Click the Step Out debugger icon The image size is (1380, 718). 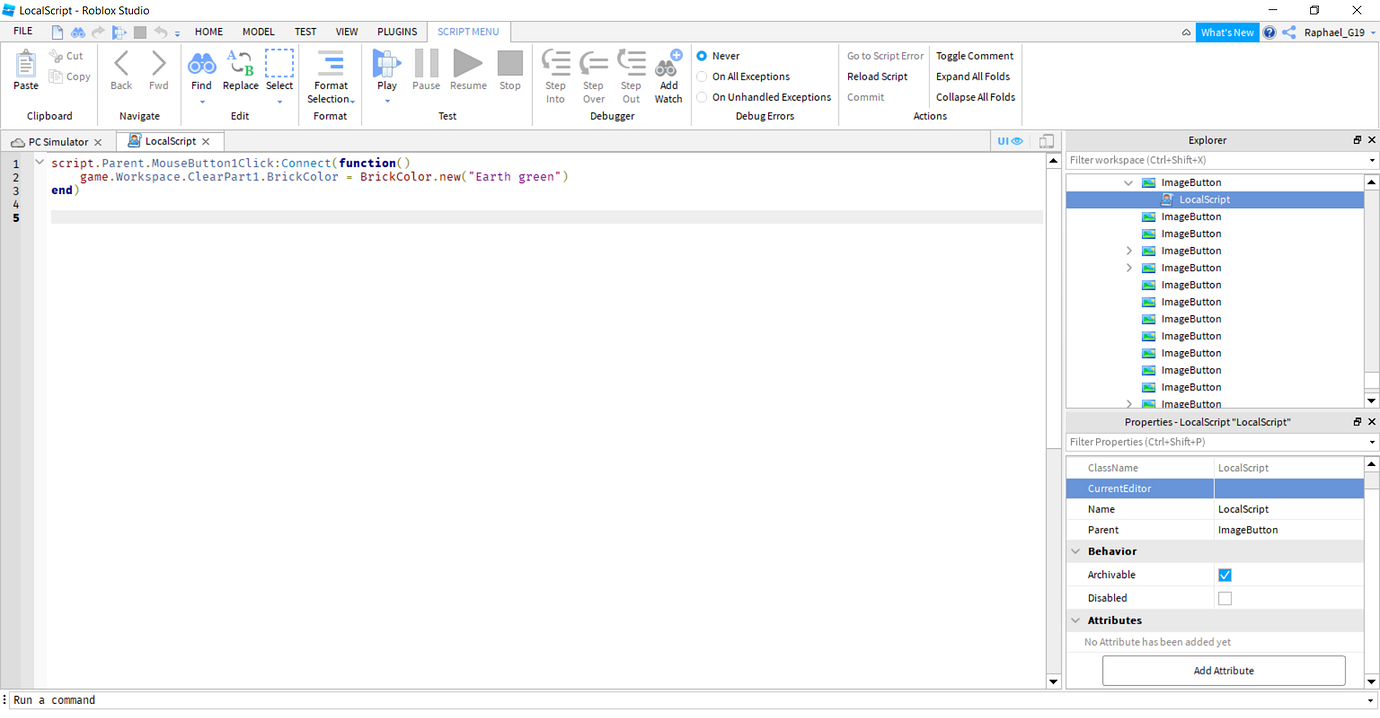(631, 63)
